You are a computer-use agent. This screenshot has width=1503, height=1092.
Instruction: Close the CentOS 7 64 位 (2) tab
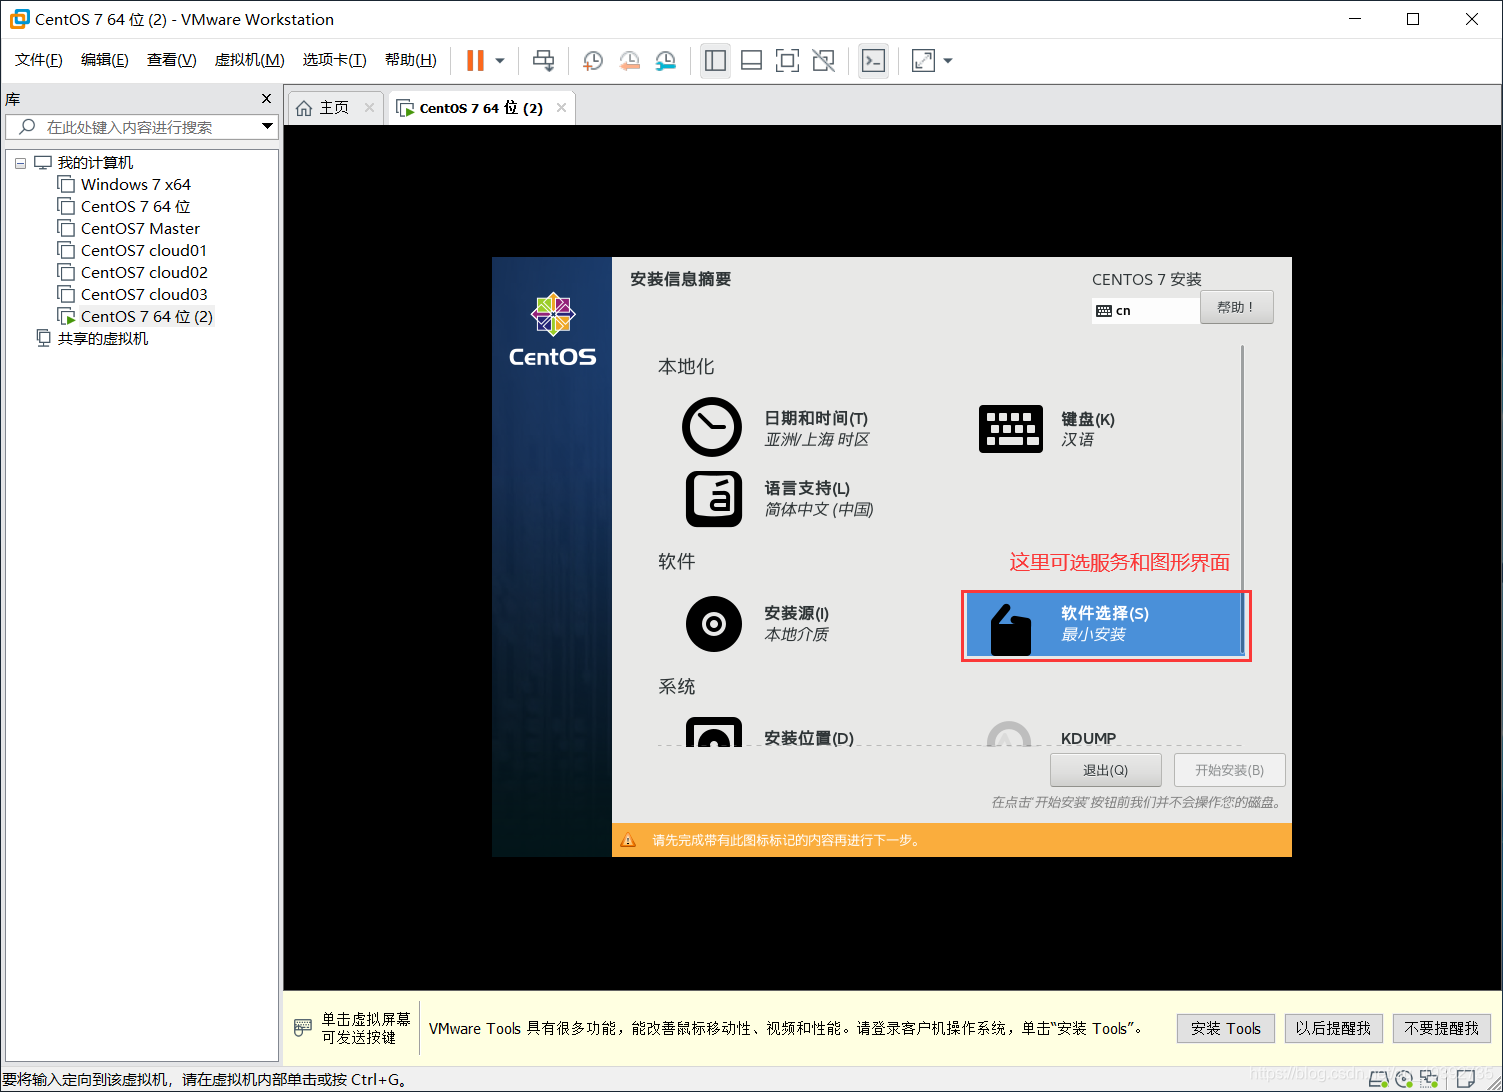coord(561,107)
